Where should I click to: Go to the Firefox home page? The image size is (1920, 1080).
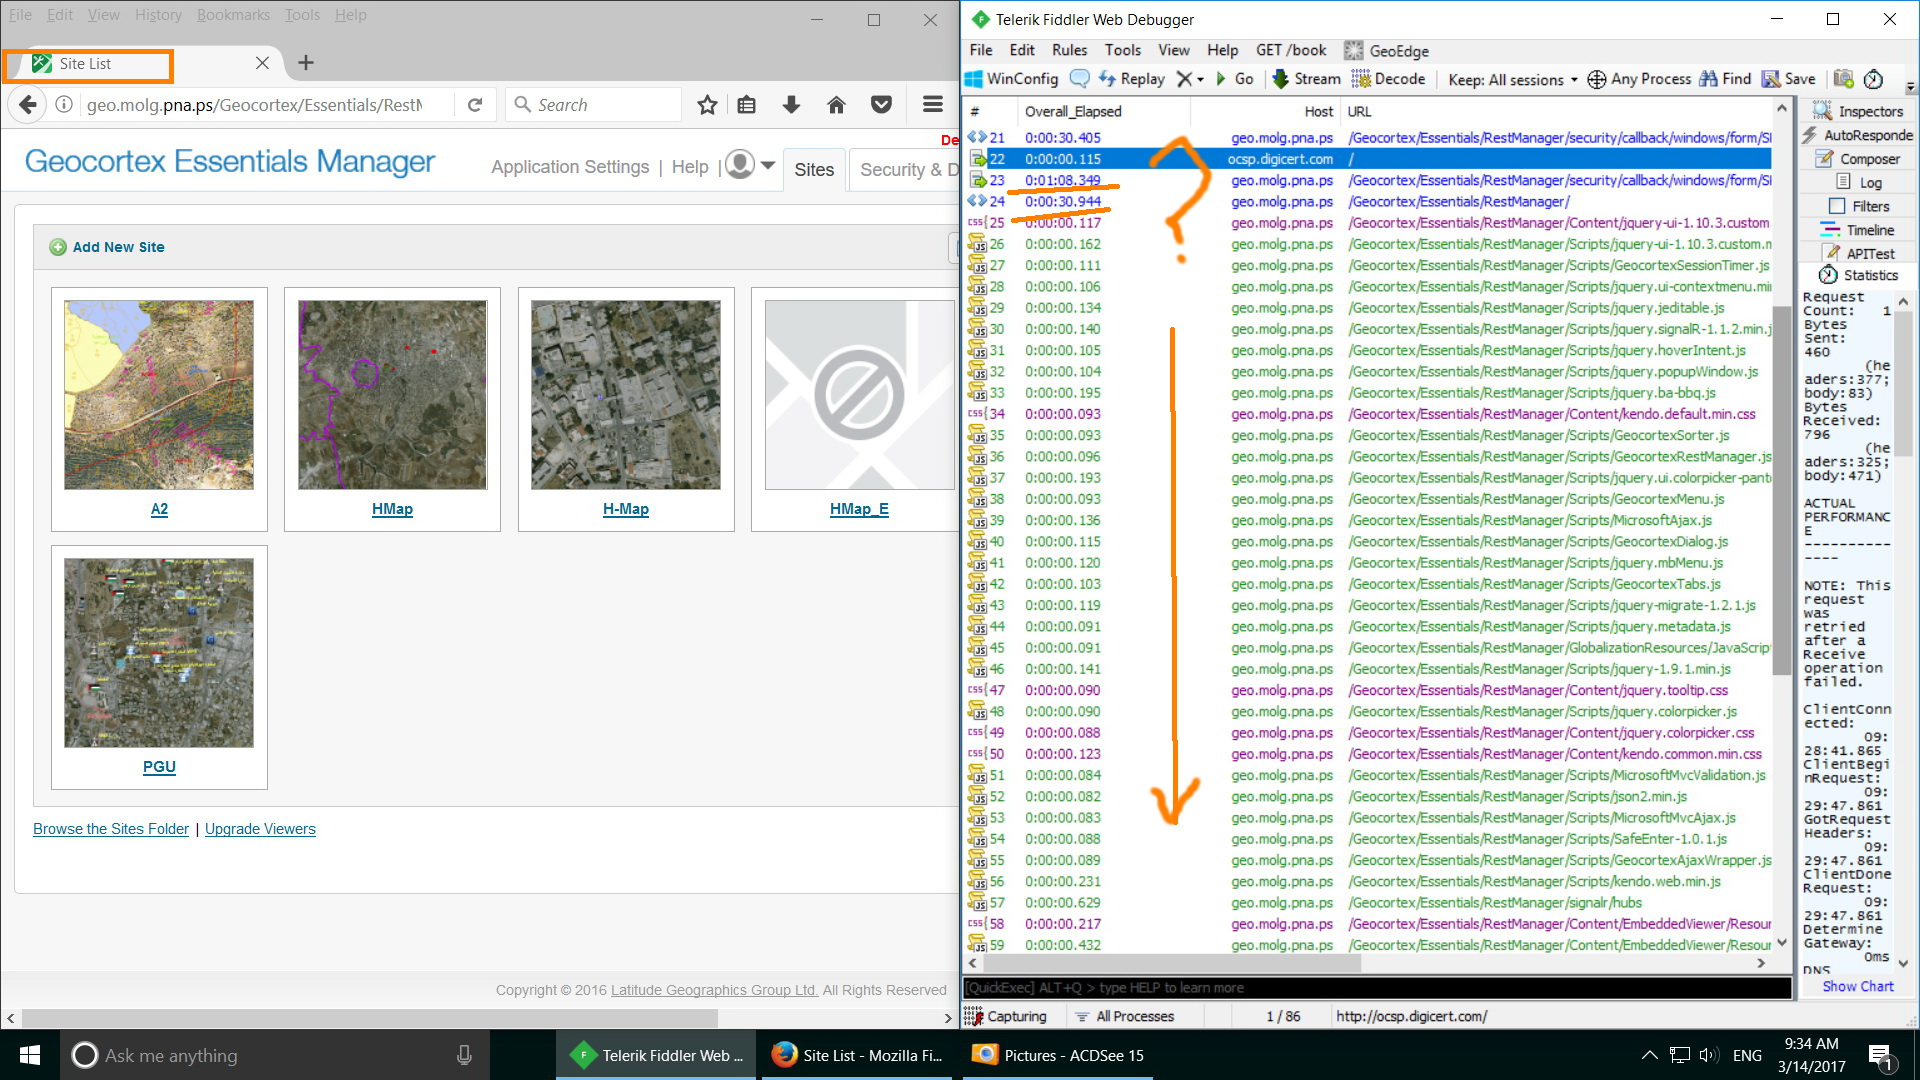pyautogui.click(x=836, y=105)
